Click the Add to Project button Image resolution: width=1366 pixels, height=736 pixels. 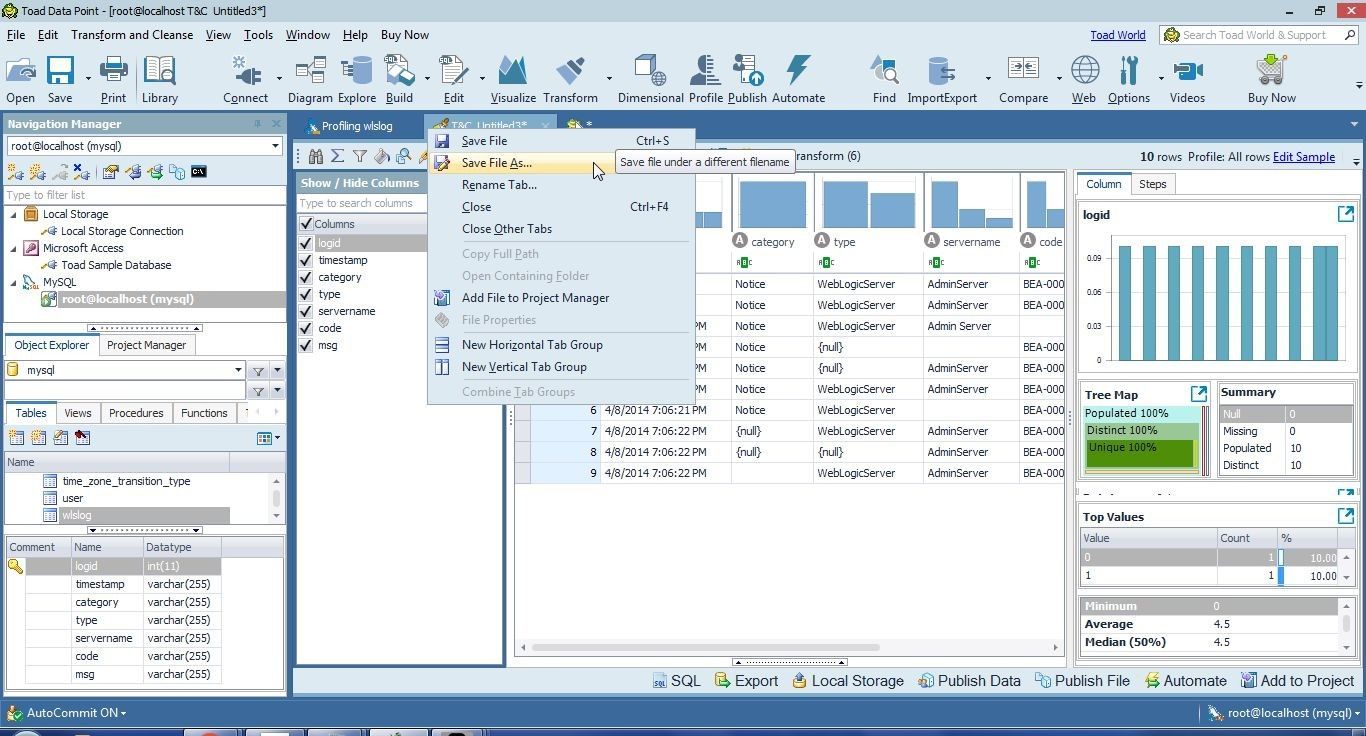(1297, 681)
